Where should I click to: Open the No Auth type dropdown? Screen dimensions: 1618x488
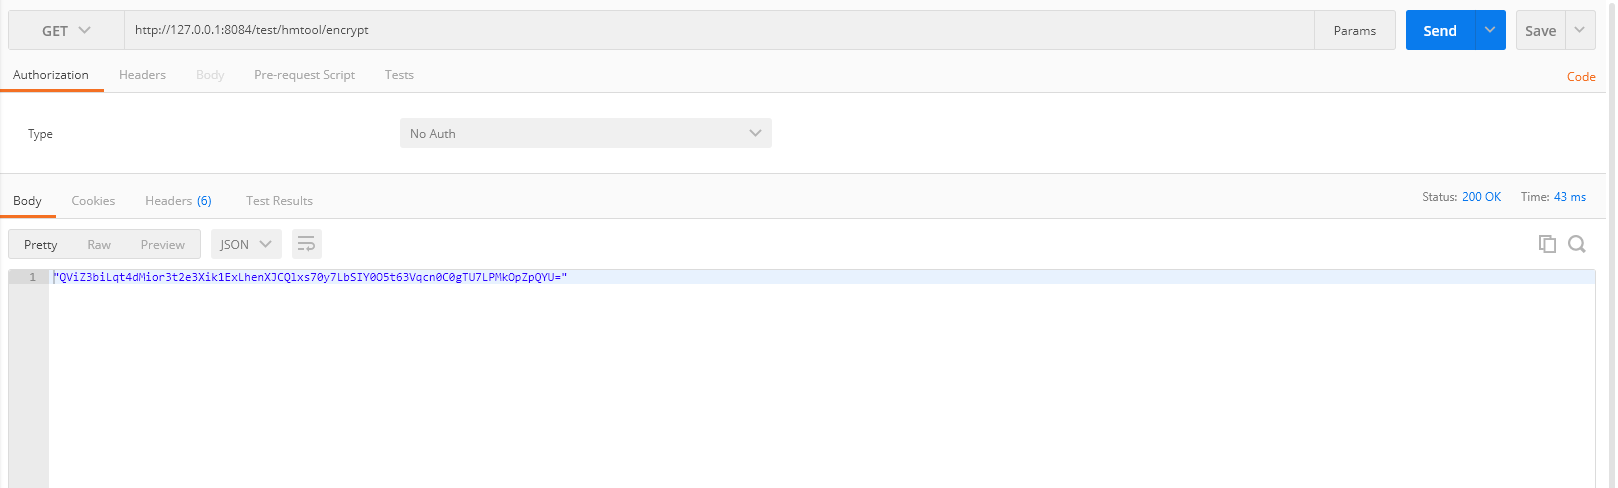(585, 134)
